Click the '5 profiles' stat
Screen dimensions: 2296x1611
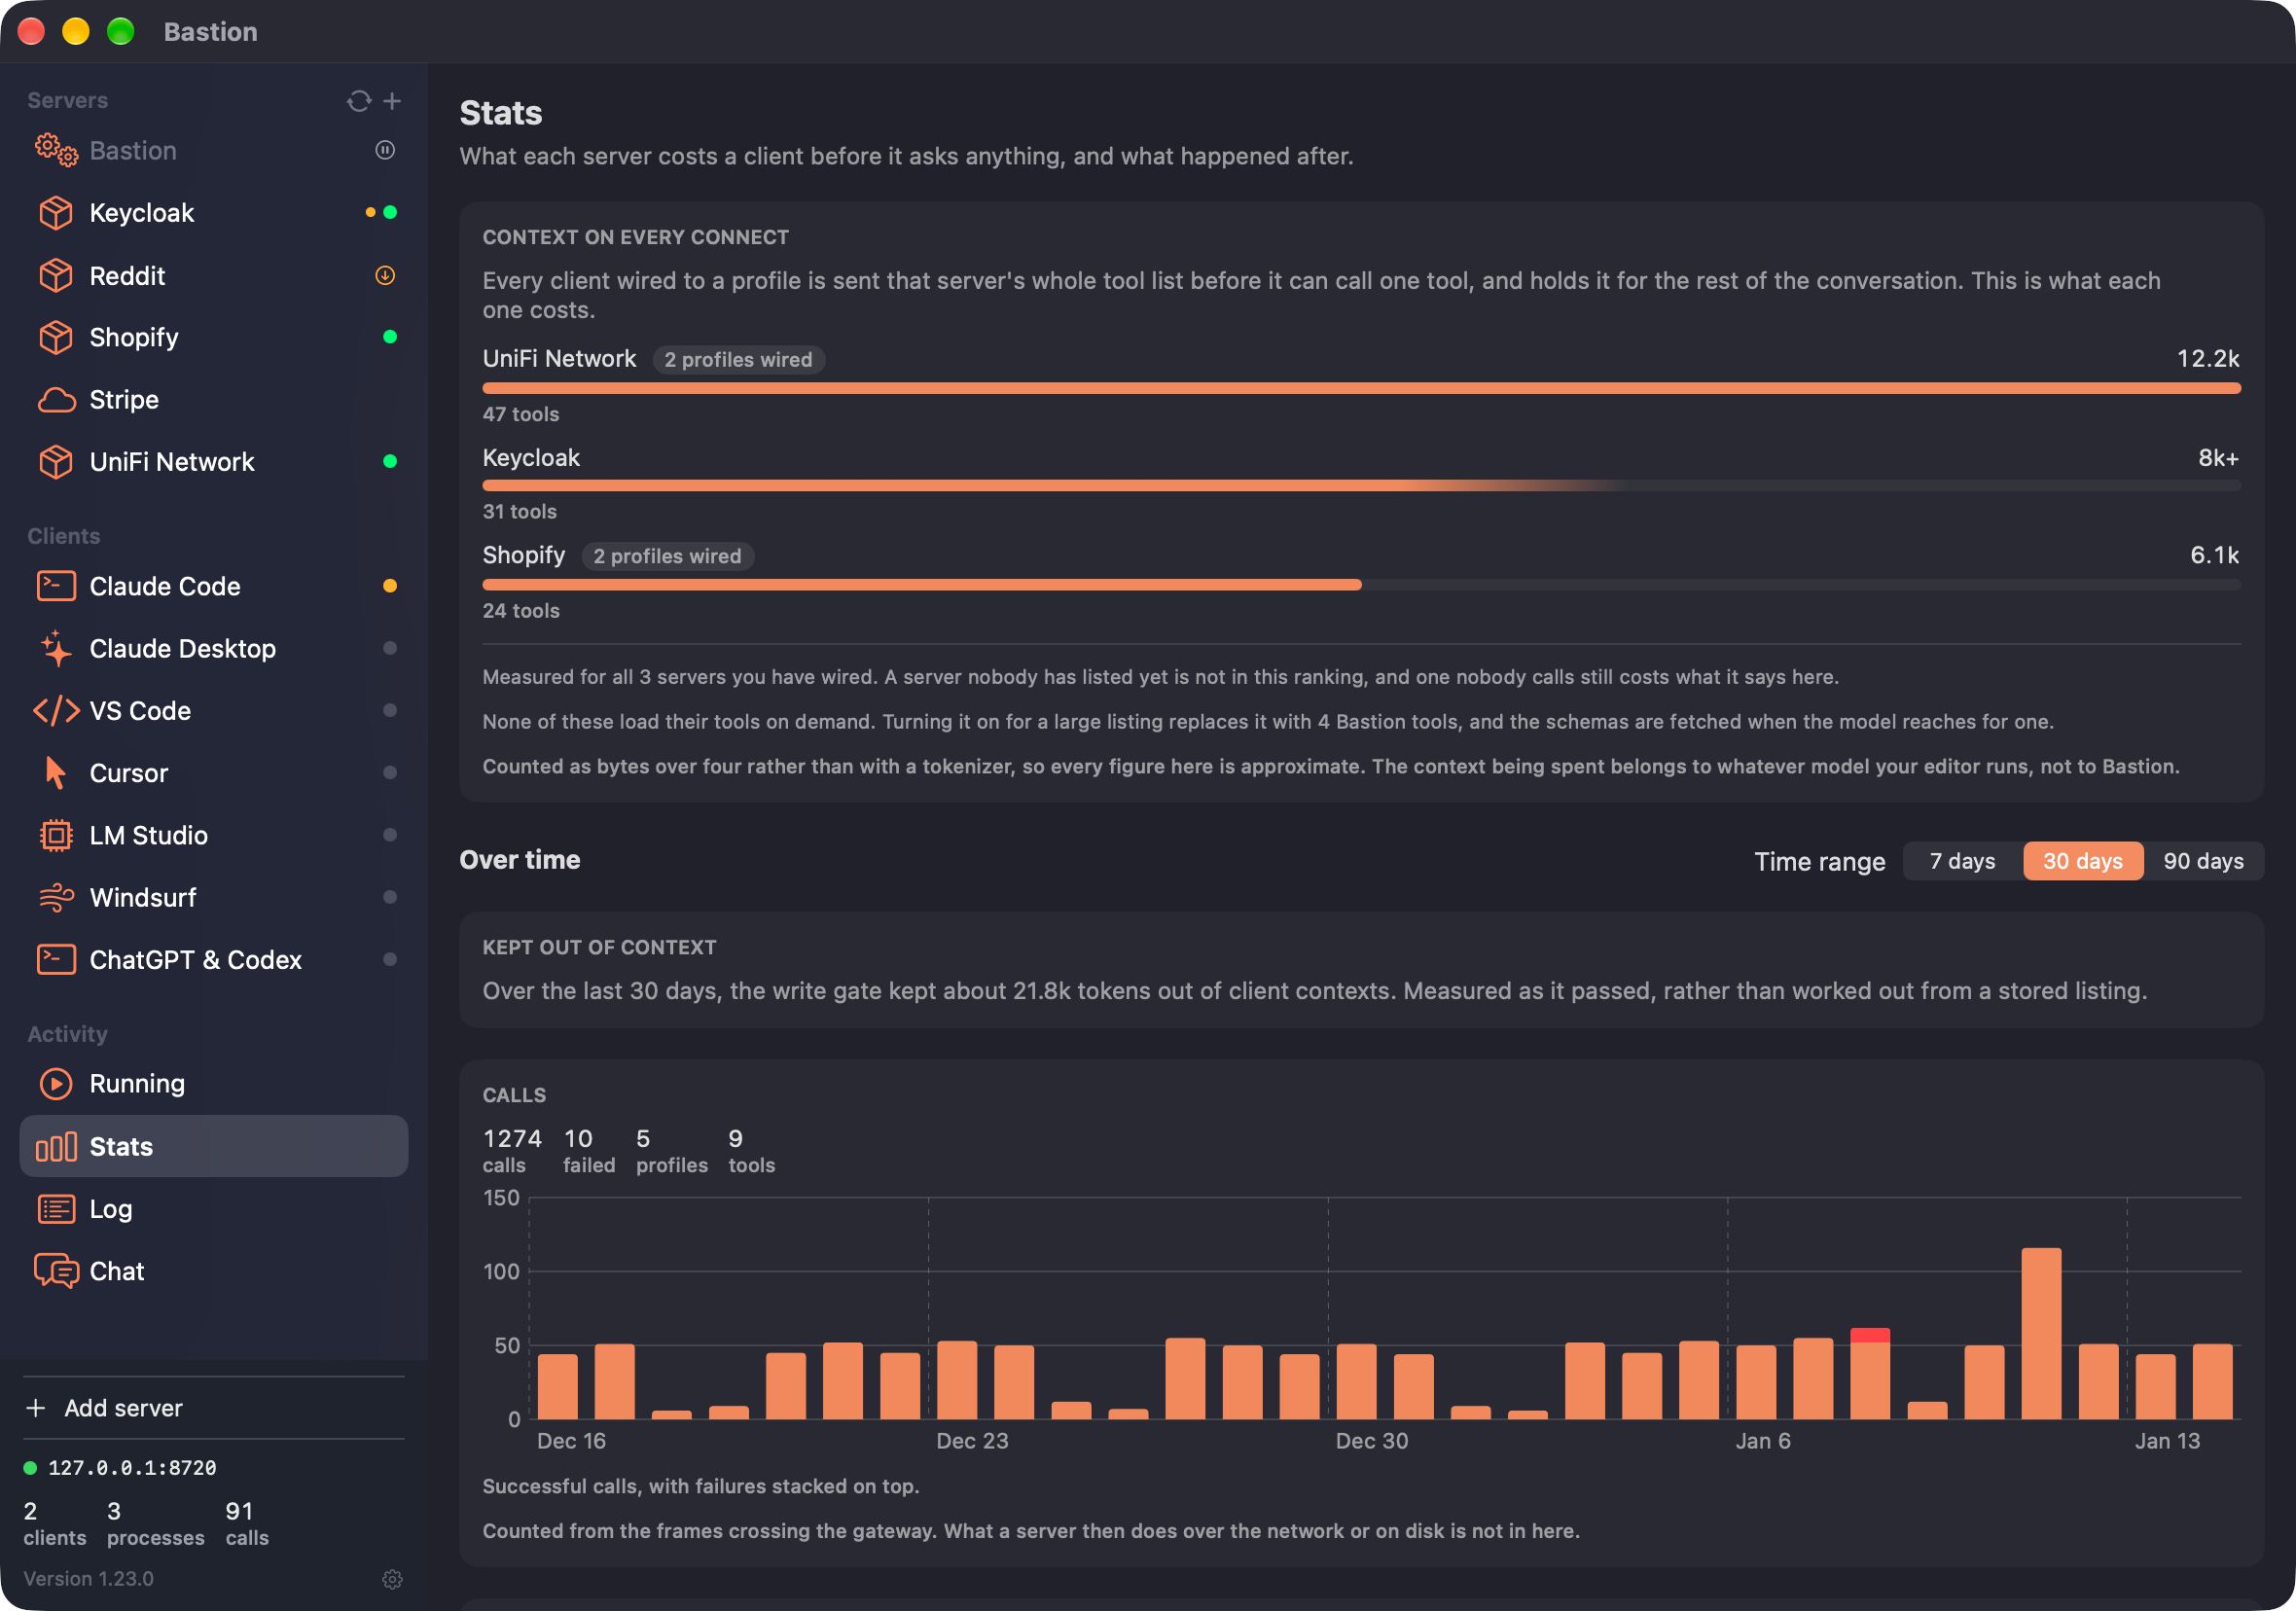point(671,1151)
